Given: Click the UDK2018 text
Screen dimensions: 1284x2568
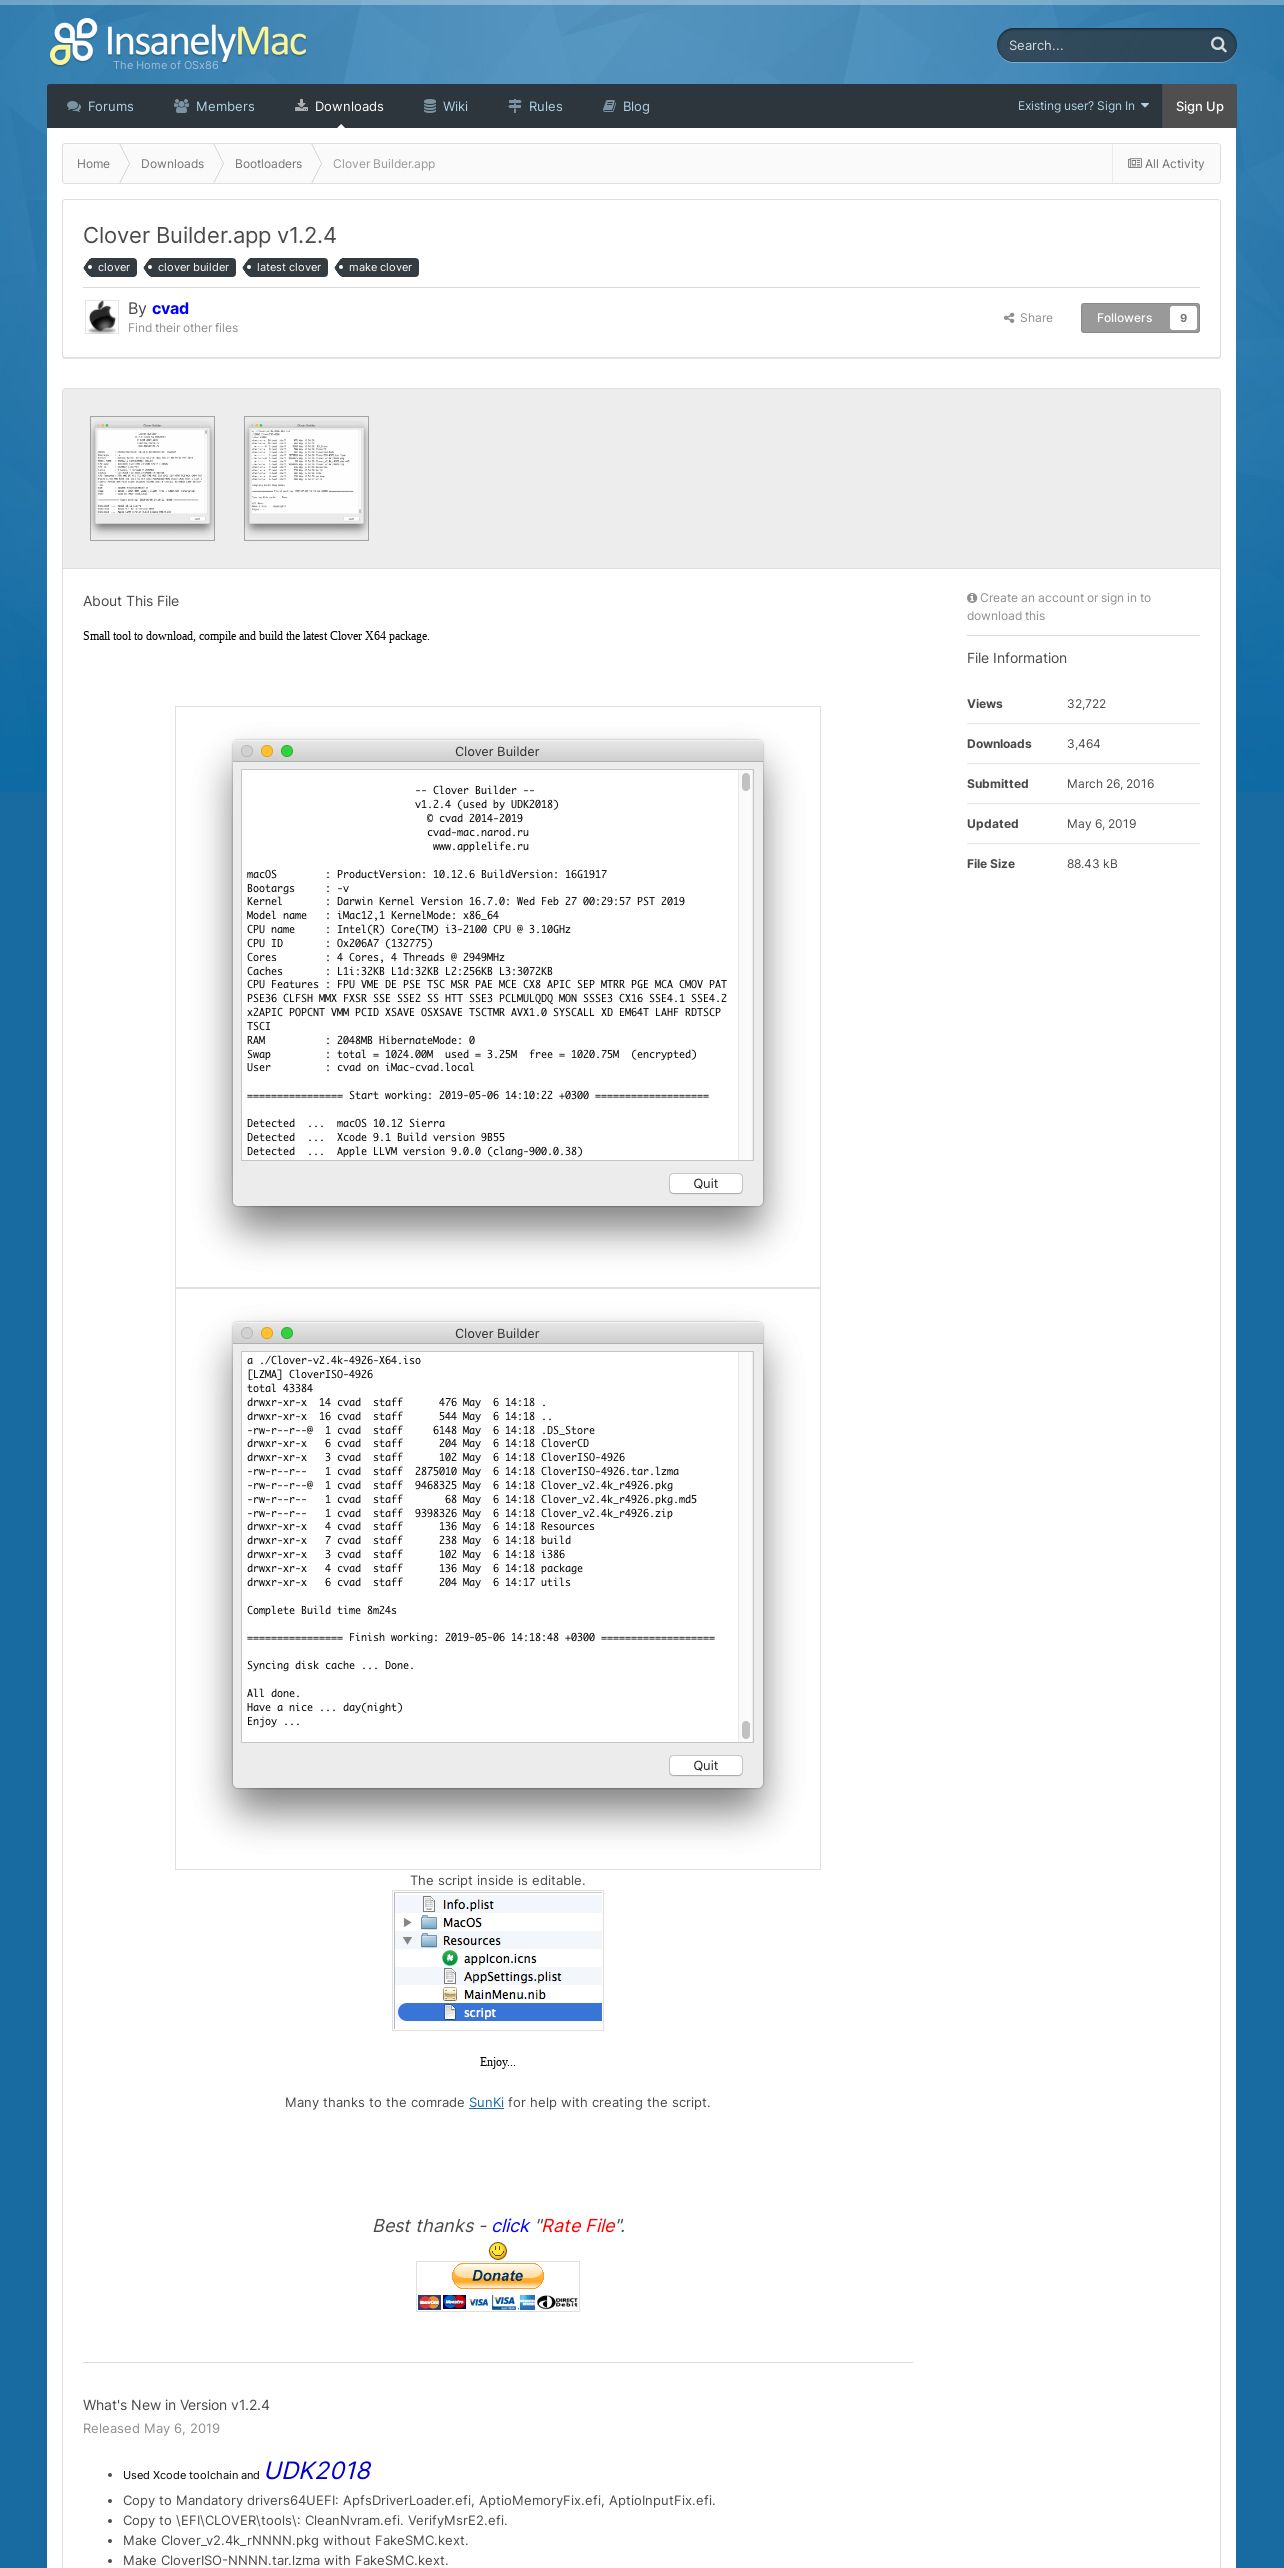Looking at the screenshot, I should click(318, 2470).
